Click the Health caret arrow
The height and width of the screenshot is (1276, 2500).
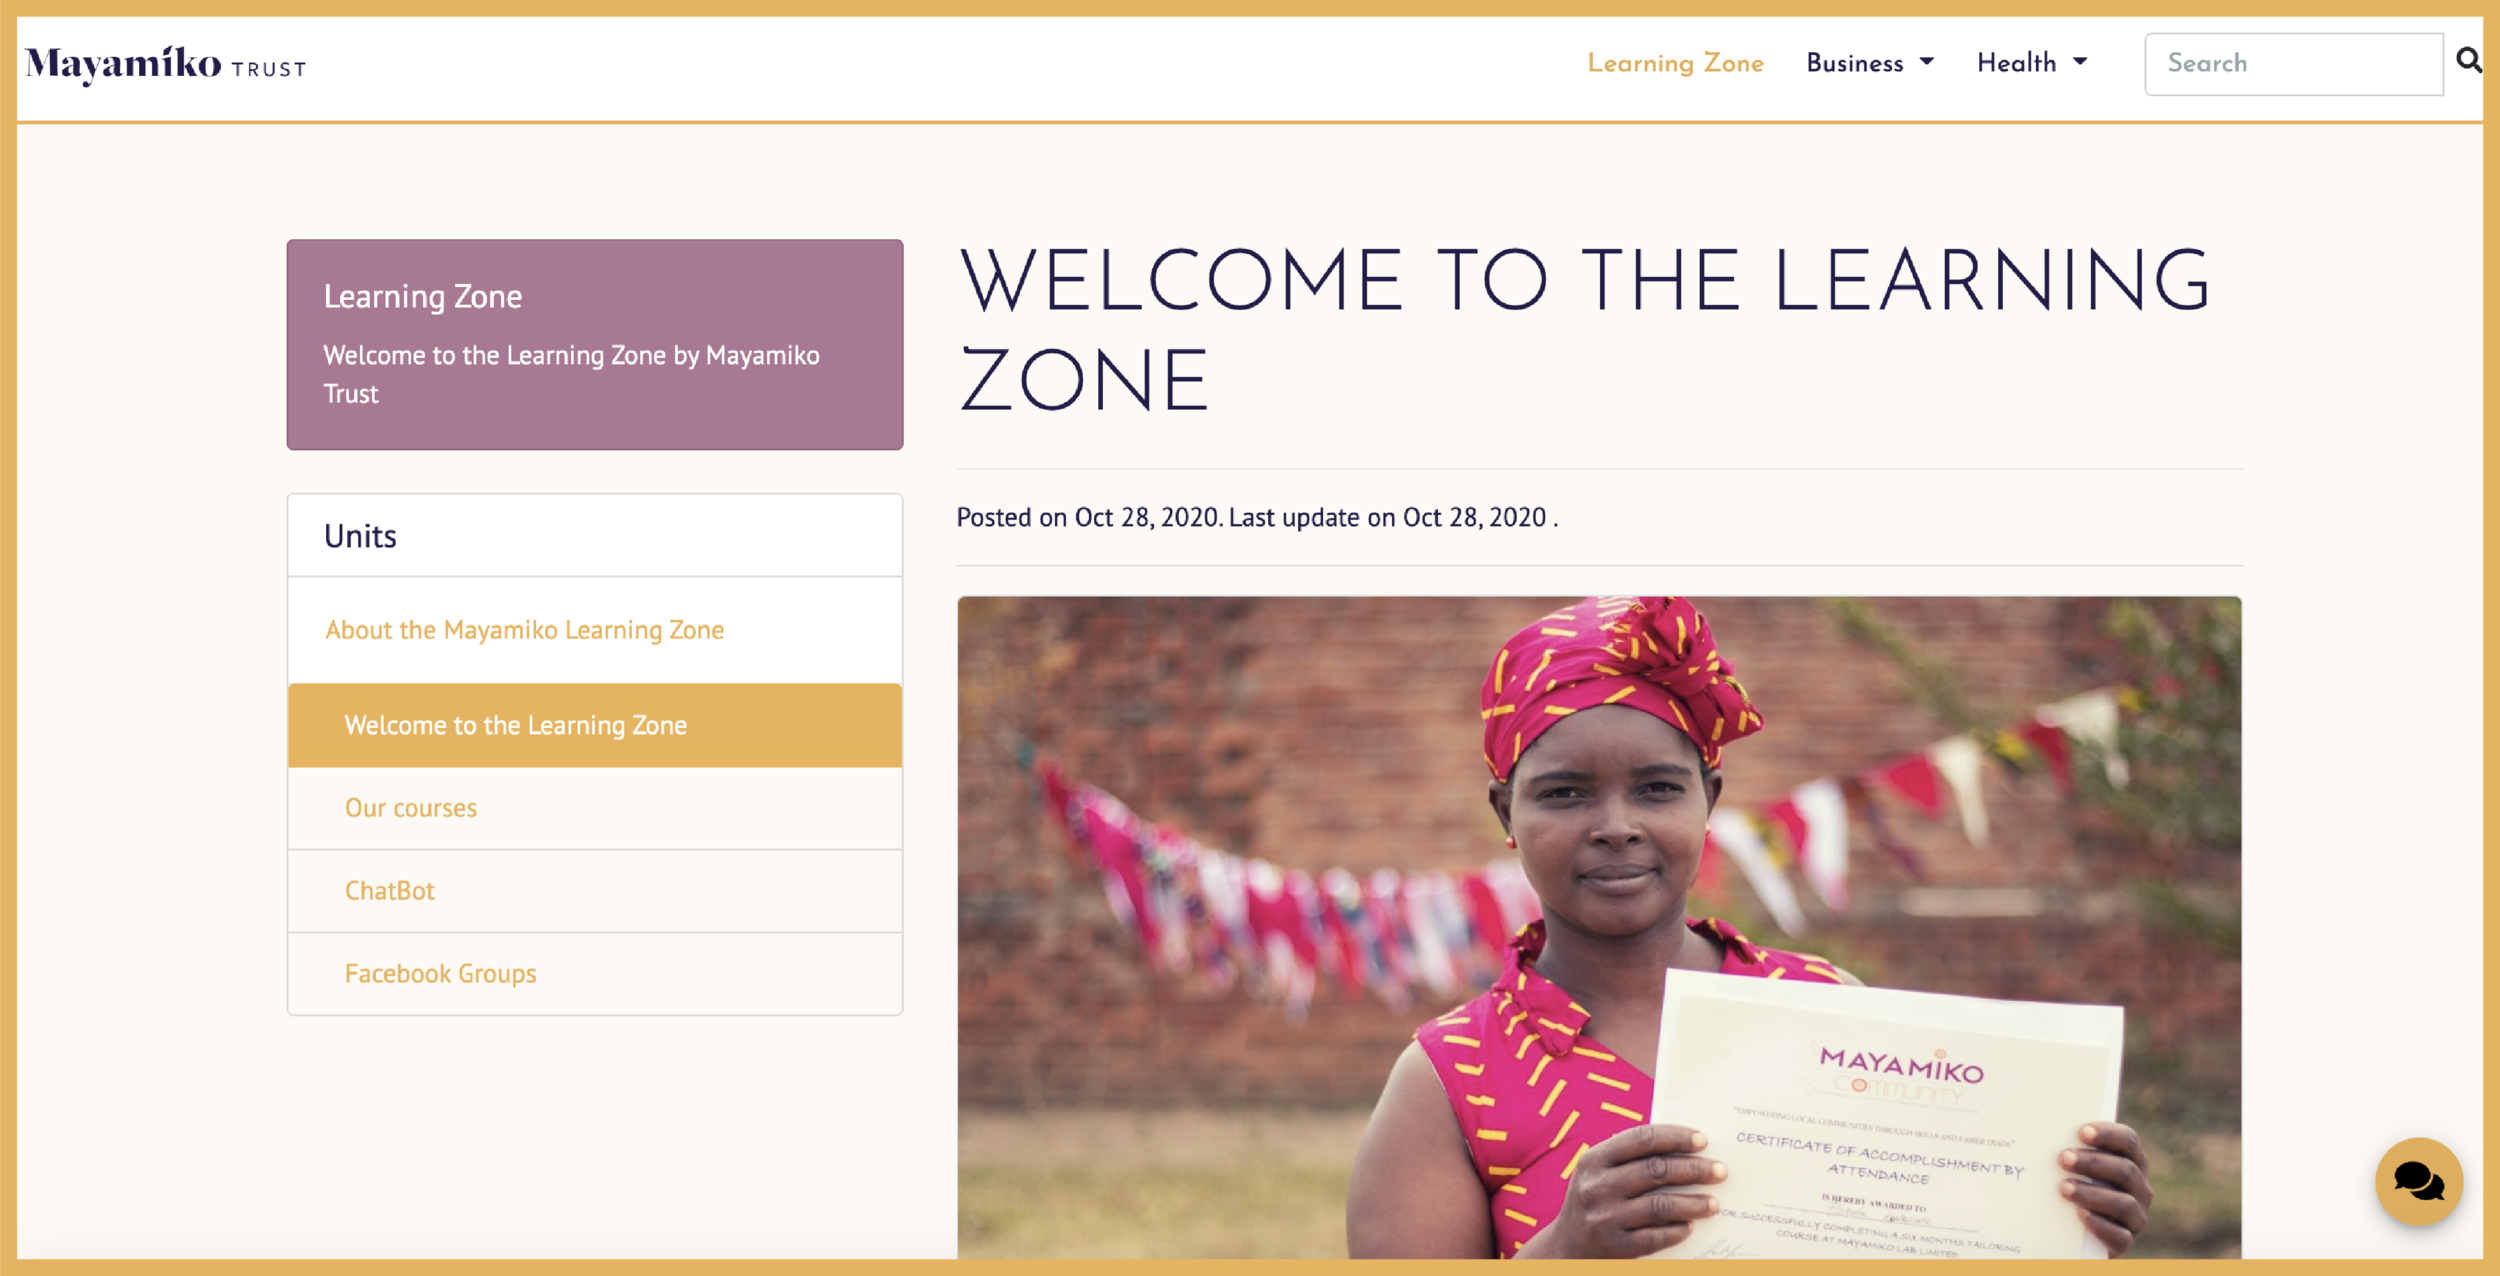click(2080, 62)
